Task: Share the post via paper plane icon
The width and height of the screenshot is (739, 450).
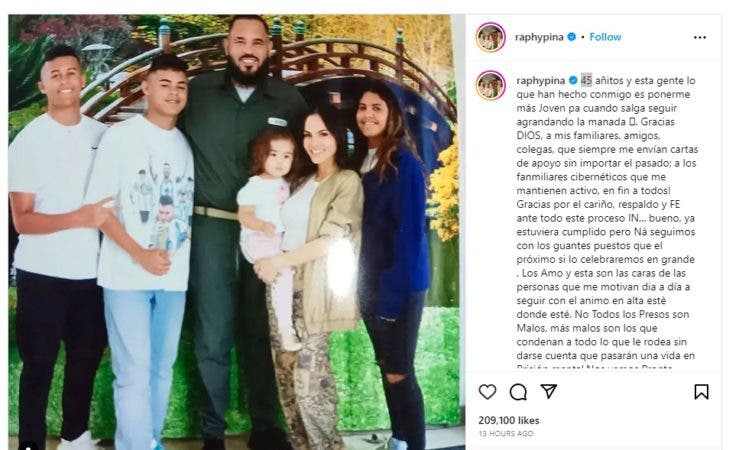Action: 549,391
